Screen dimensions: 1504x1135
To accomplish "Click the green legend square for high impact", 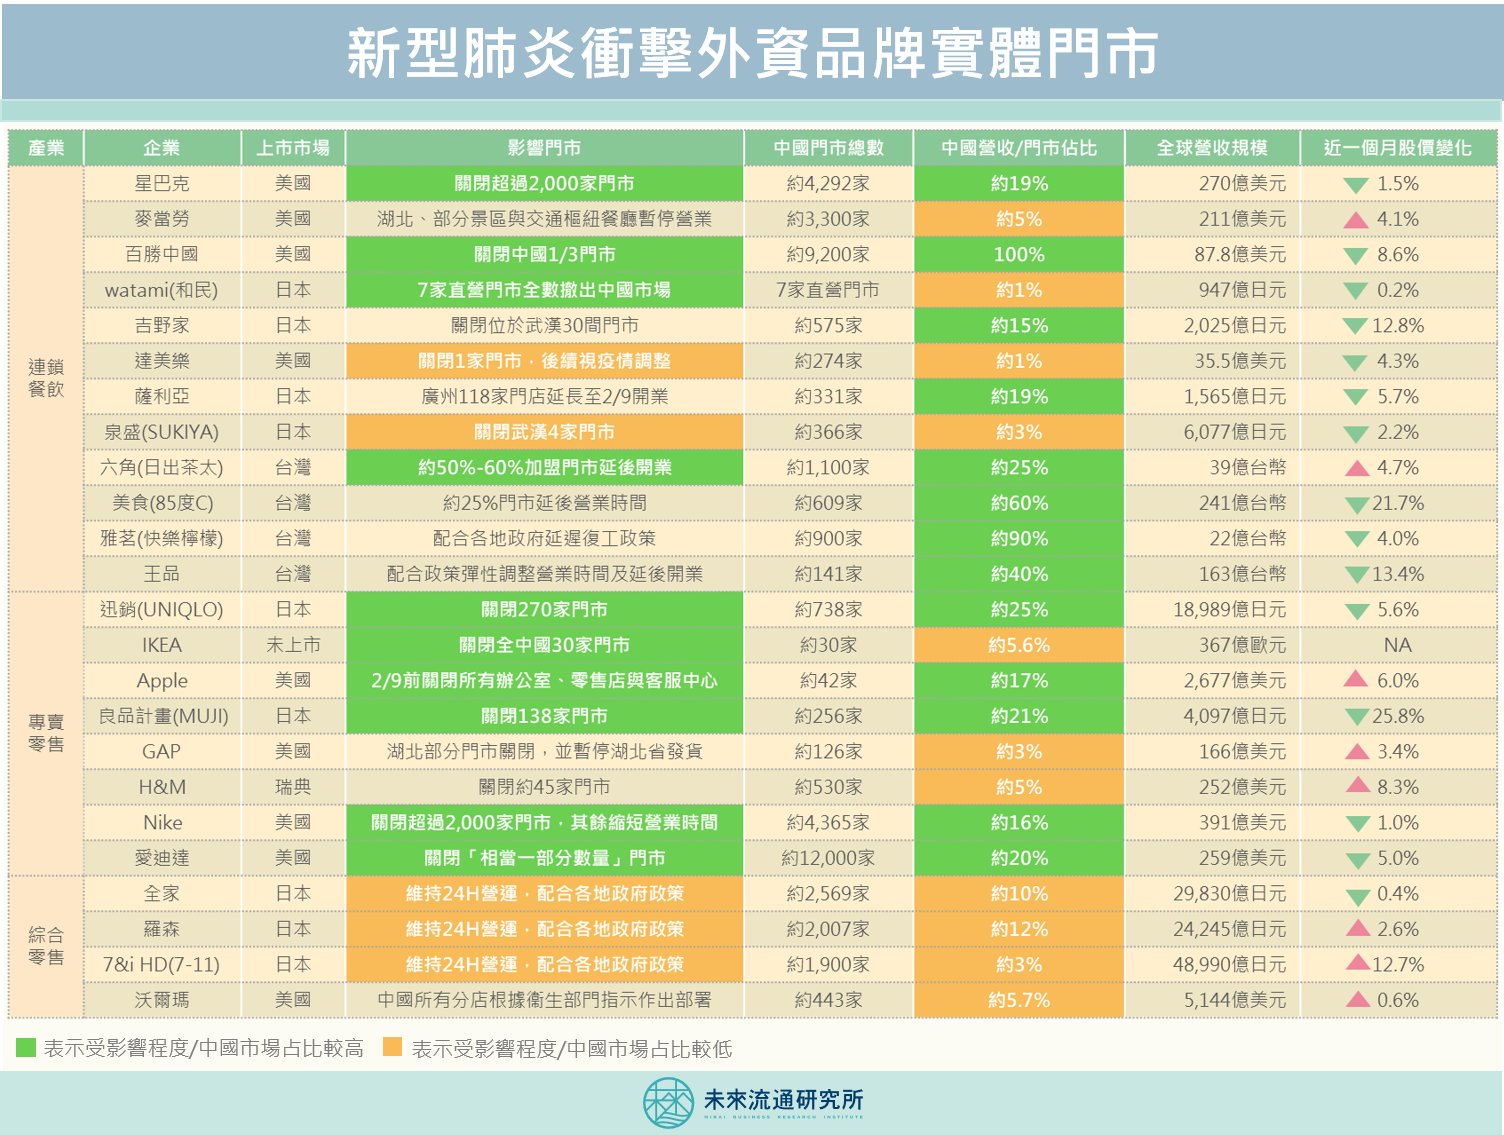I will [x=26, y=1047].
